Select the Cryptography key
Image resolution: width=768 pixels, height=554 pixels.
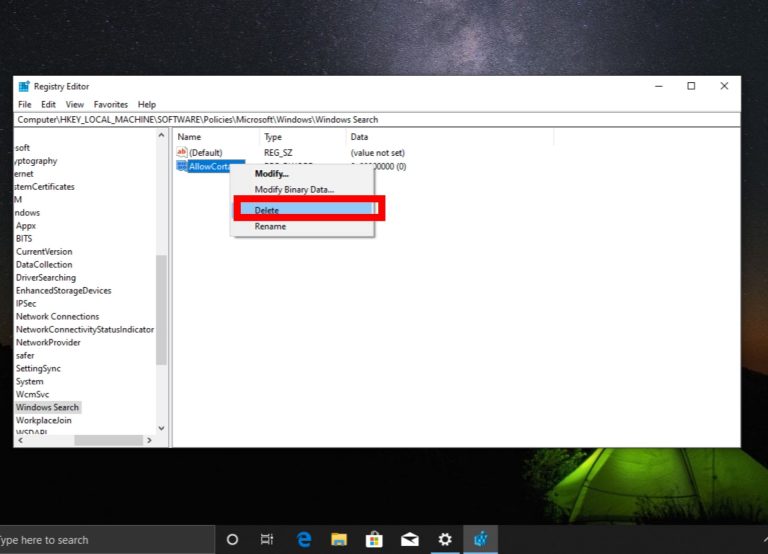(36, 161)
